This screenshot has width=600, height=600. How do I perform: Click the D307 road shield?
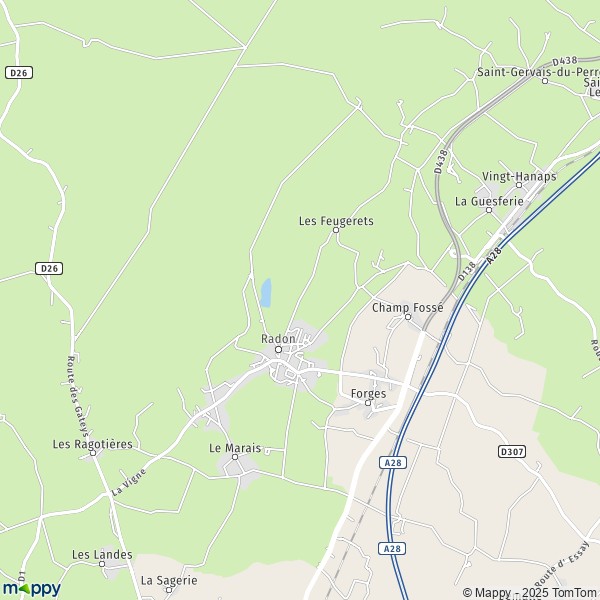512,452
